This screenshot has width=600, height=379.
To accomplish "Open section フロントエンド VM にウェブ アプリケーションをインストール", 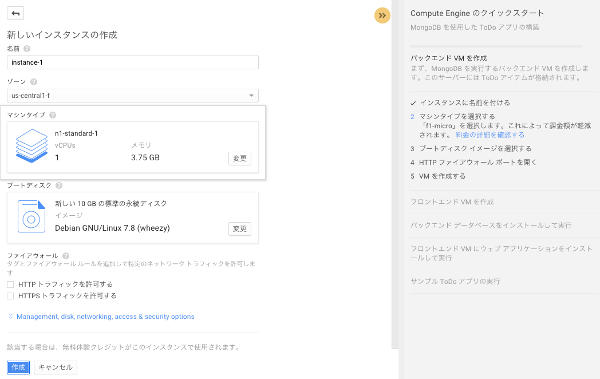I will pyautogui.click(x=501, y=253).
